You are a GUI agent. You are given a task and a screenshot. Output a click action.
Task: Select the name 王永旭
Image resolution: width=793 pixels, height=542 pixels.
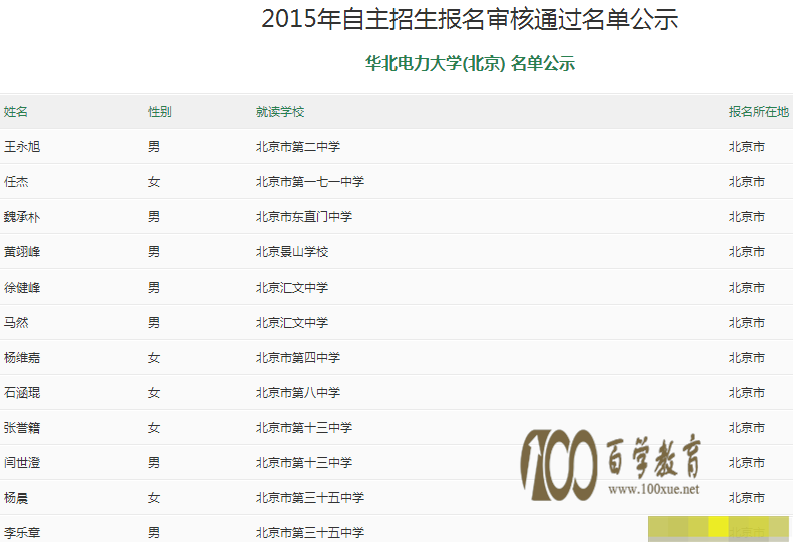pos(22,147)
